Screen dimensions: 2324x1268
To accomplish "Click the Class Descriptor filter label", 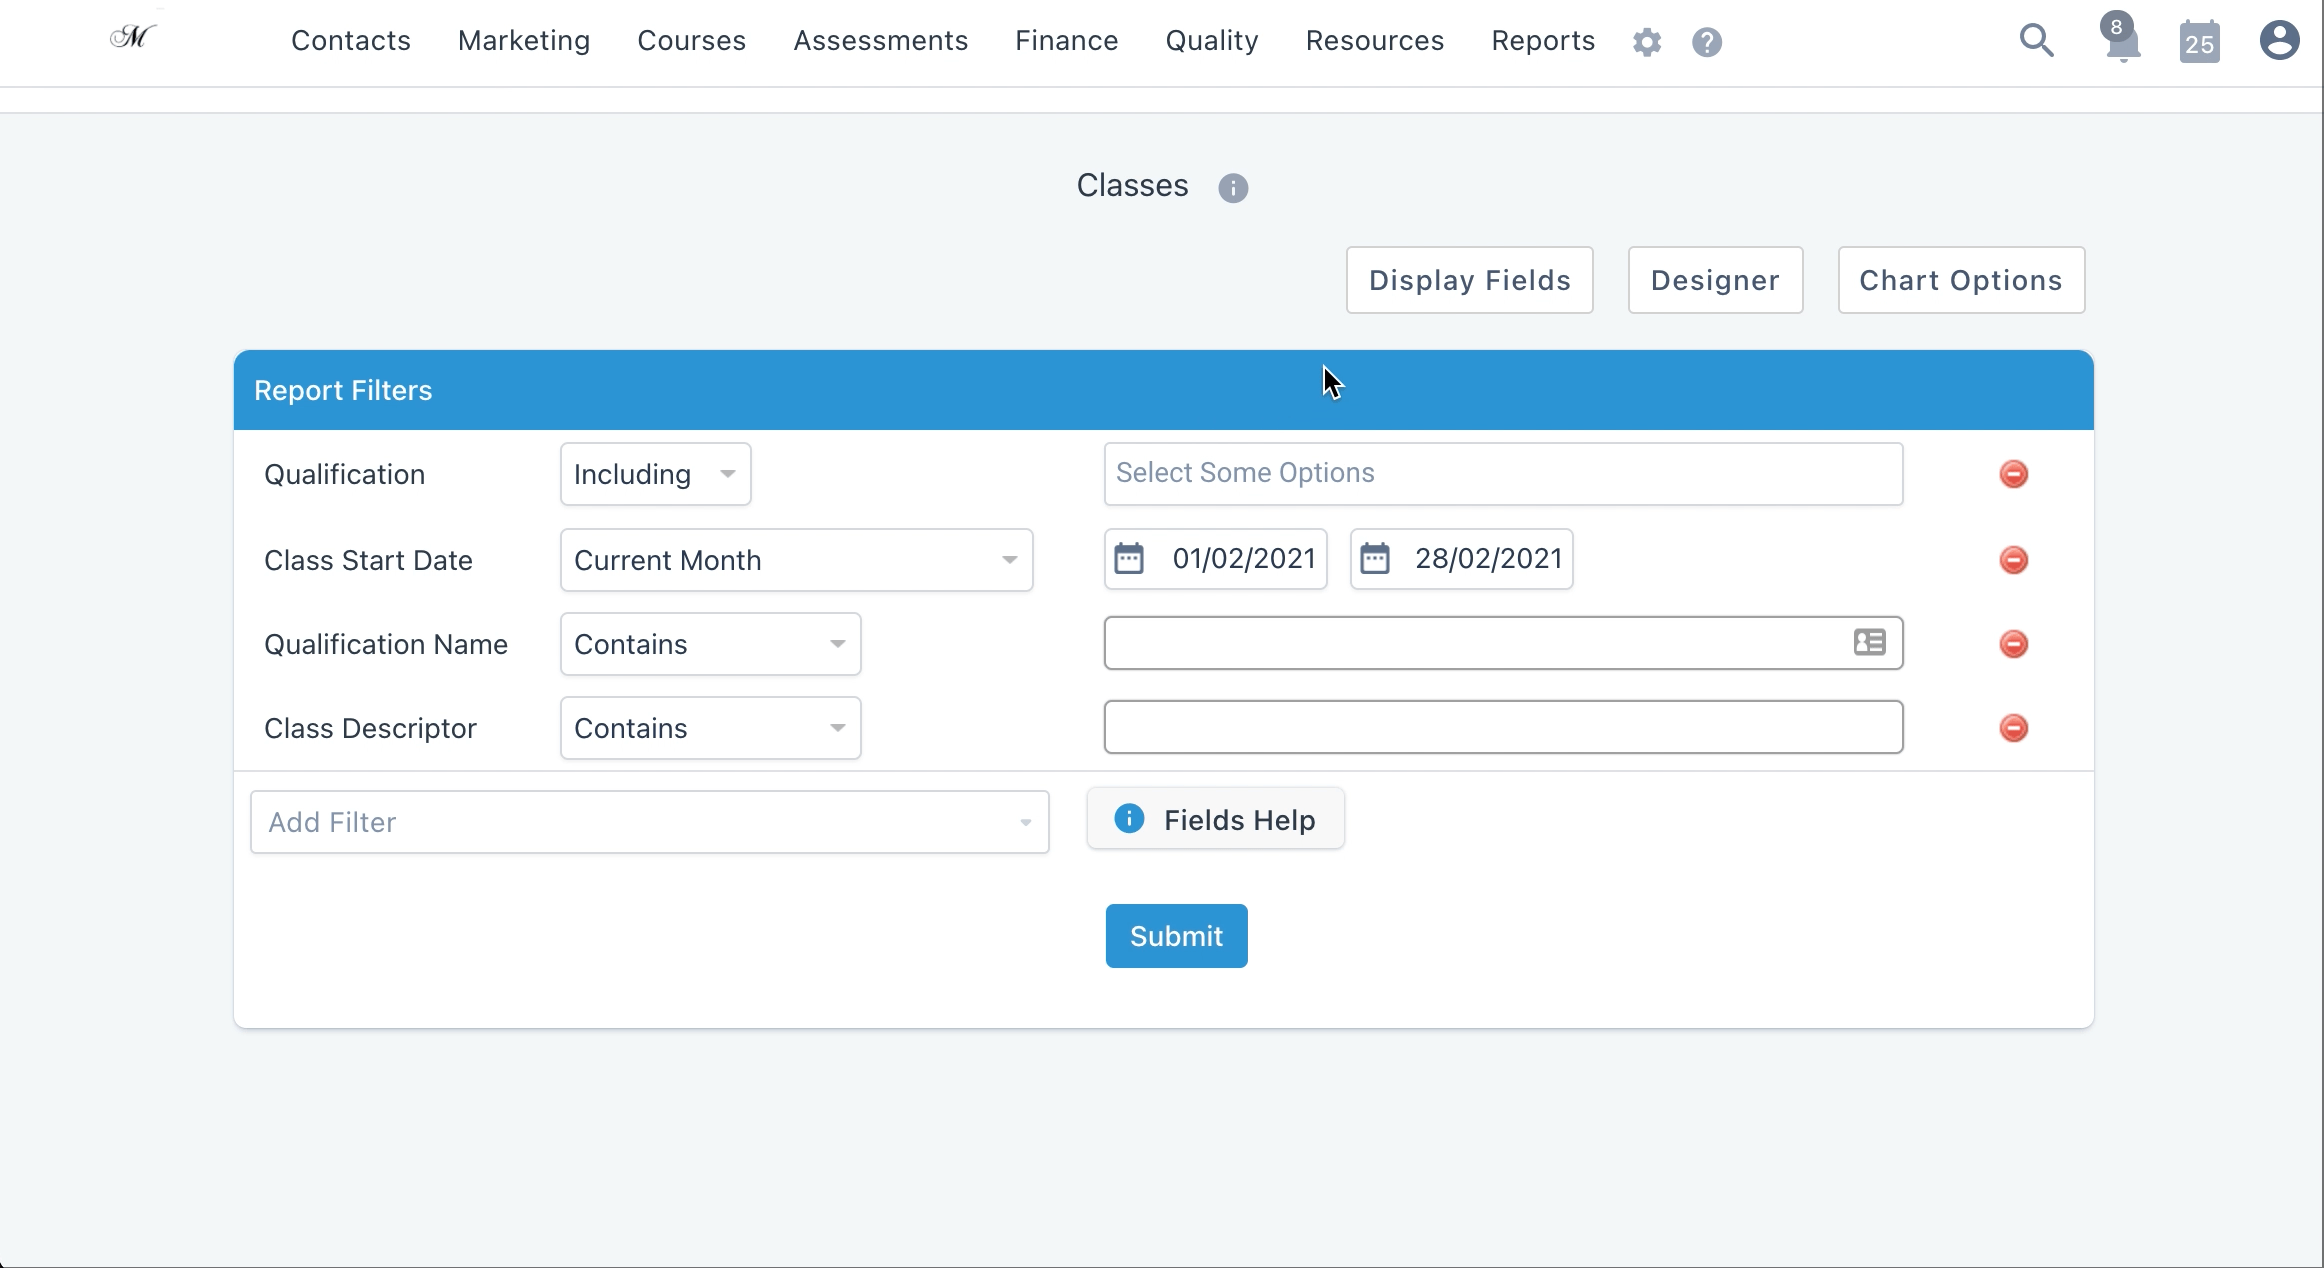I will pos(370,728).
